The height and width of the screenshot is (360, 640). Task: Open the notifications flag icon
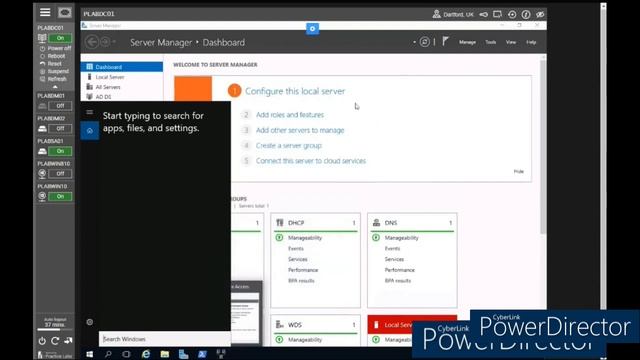(445, 41)
